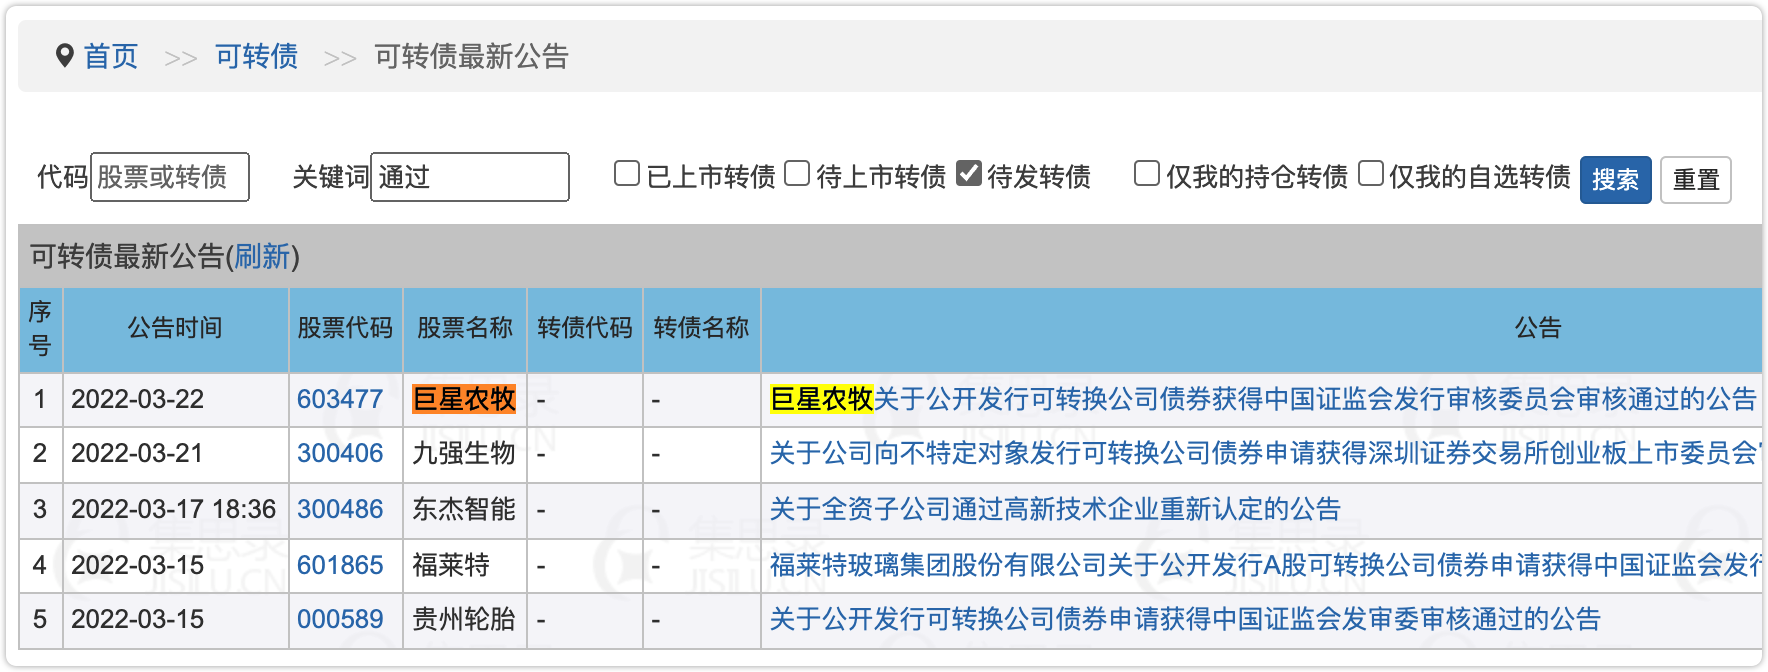Open stock code 603477 link
Screen dimensions: 1768x672
pyautogui.click(x=340, y=400)
